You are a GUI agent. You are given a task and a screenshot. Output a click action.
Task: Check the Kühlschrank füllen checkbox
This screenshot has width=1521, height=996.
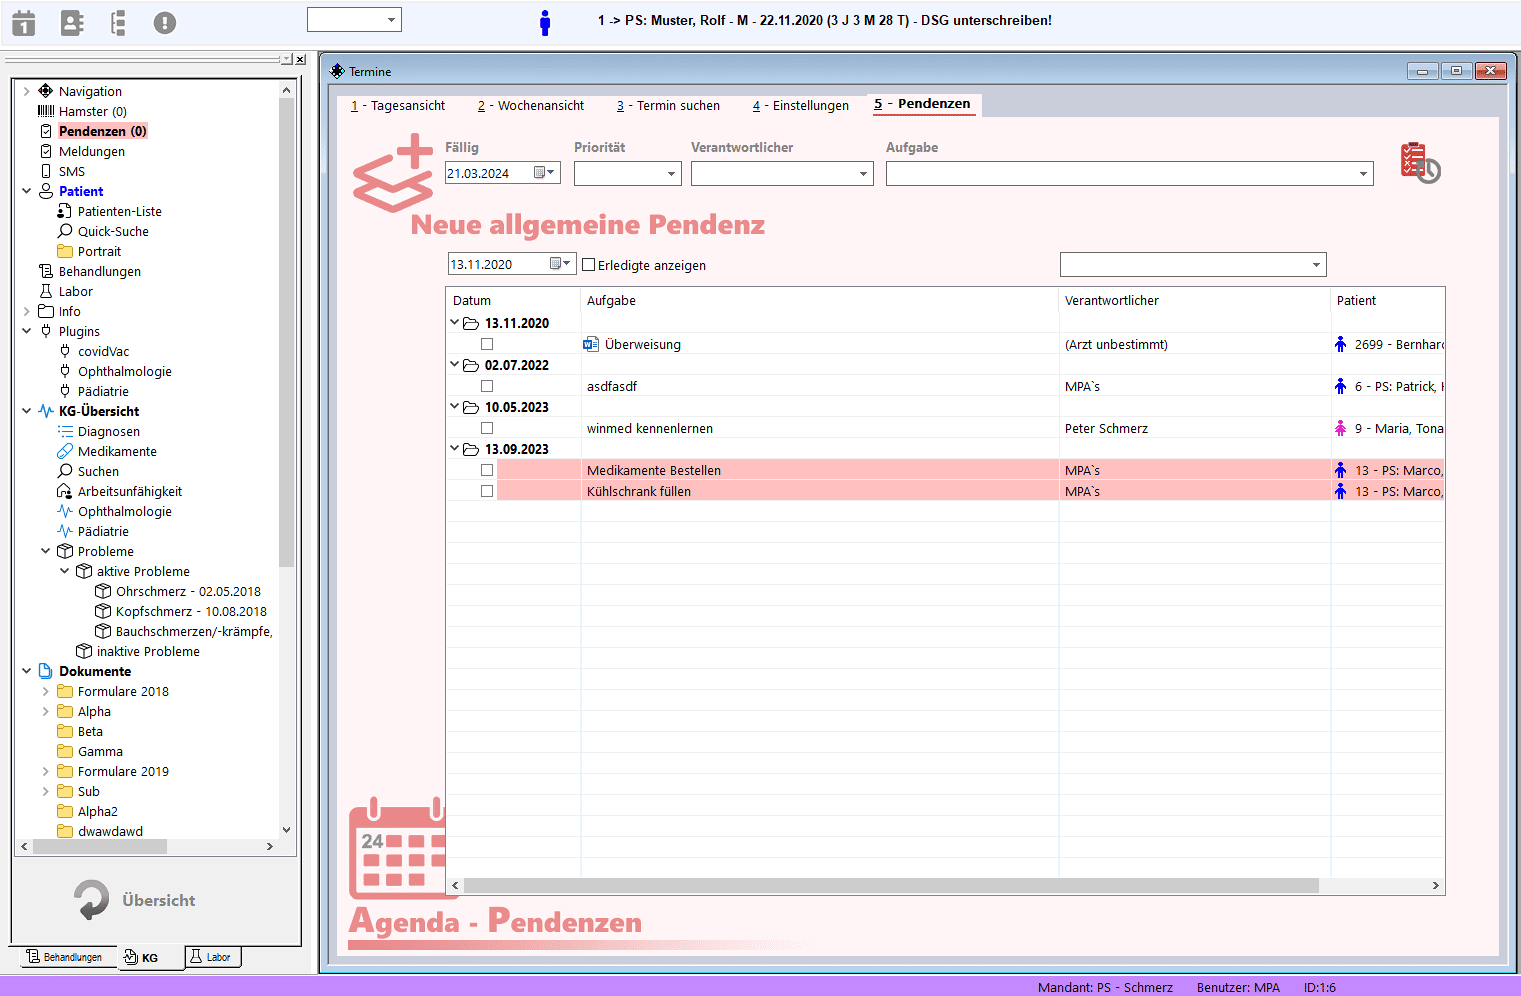(x=487, y=491)
